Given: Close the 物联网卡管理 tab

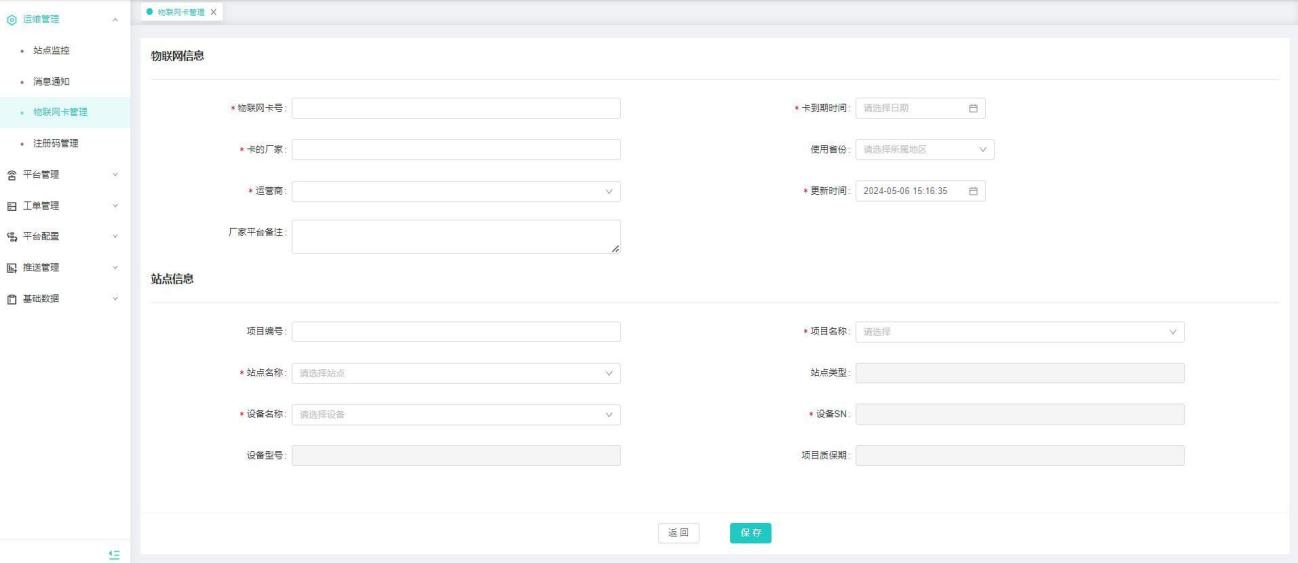Looking at the screenshot, I should click(x=213, y=11).
